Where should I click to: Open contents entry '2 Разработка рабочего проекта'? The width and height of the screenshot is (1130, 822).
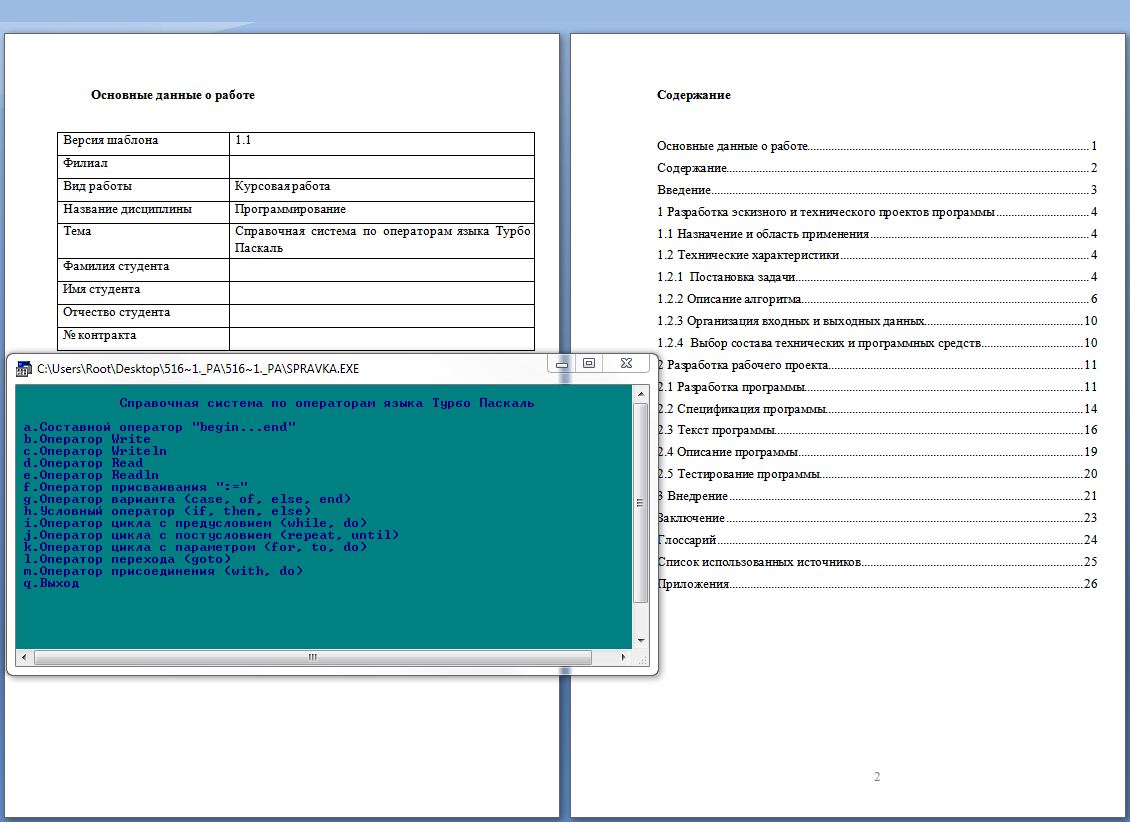coord(878,365)
